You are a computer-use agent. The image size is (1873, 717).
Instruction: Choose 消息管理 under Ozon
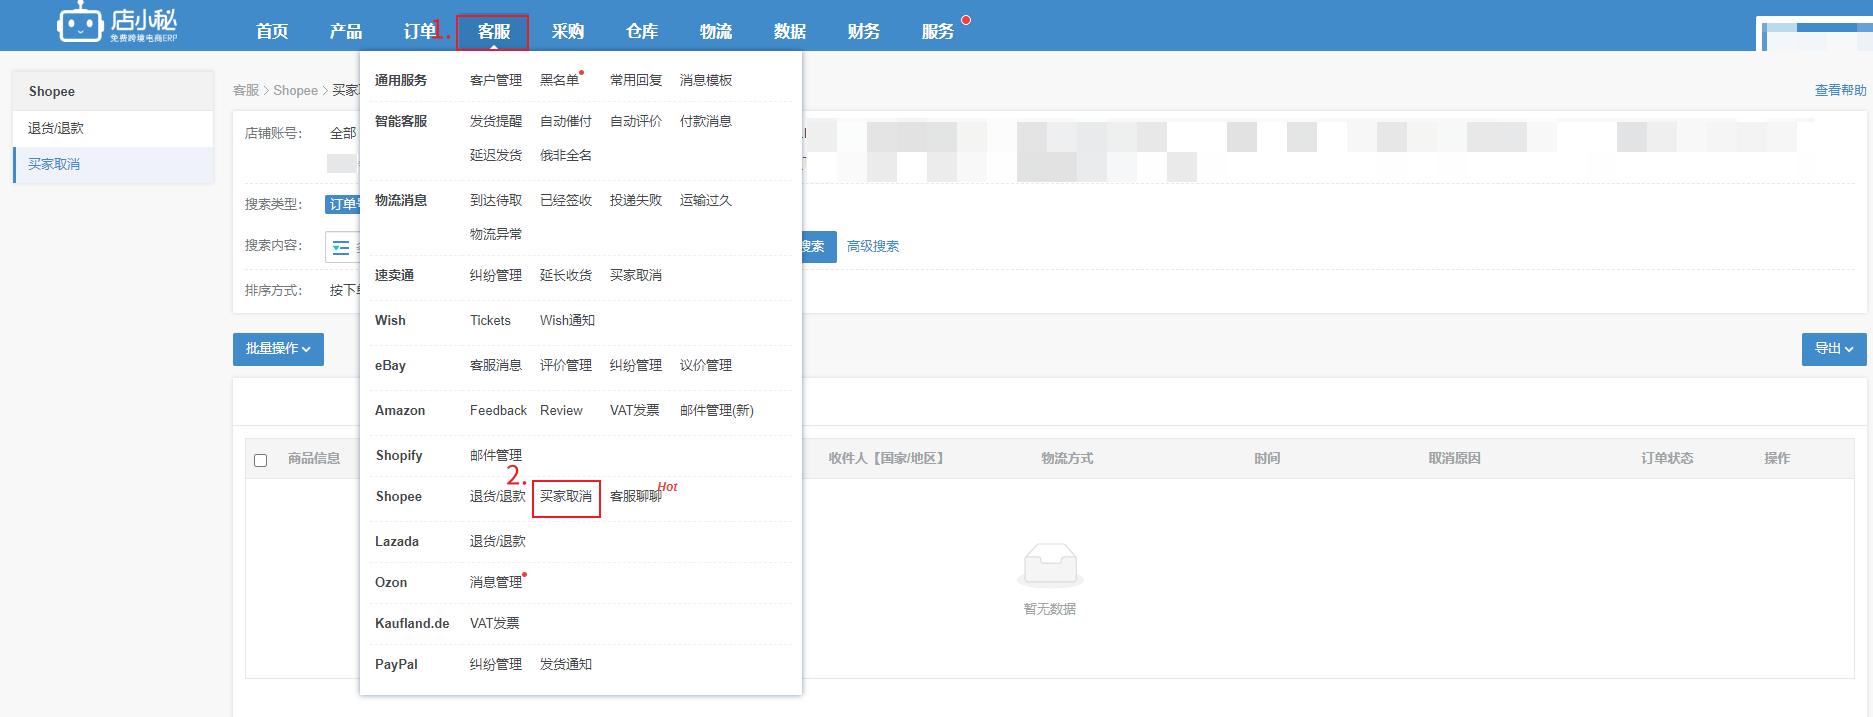[x=496, y=582]
